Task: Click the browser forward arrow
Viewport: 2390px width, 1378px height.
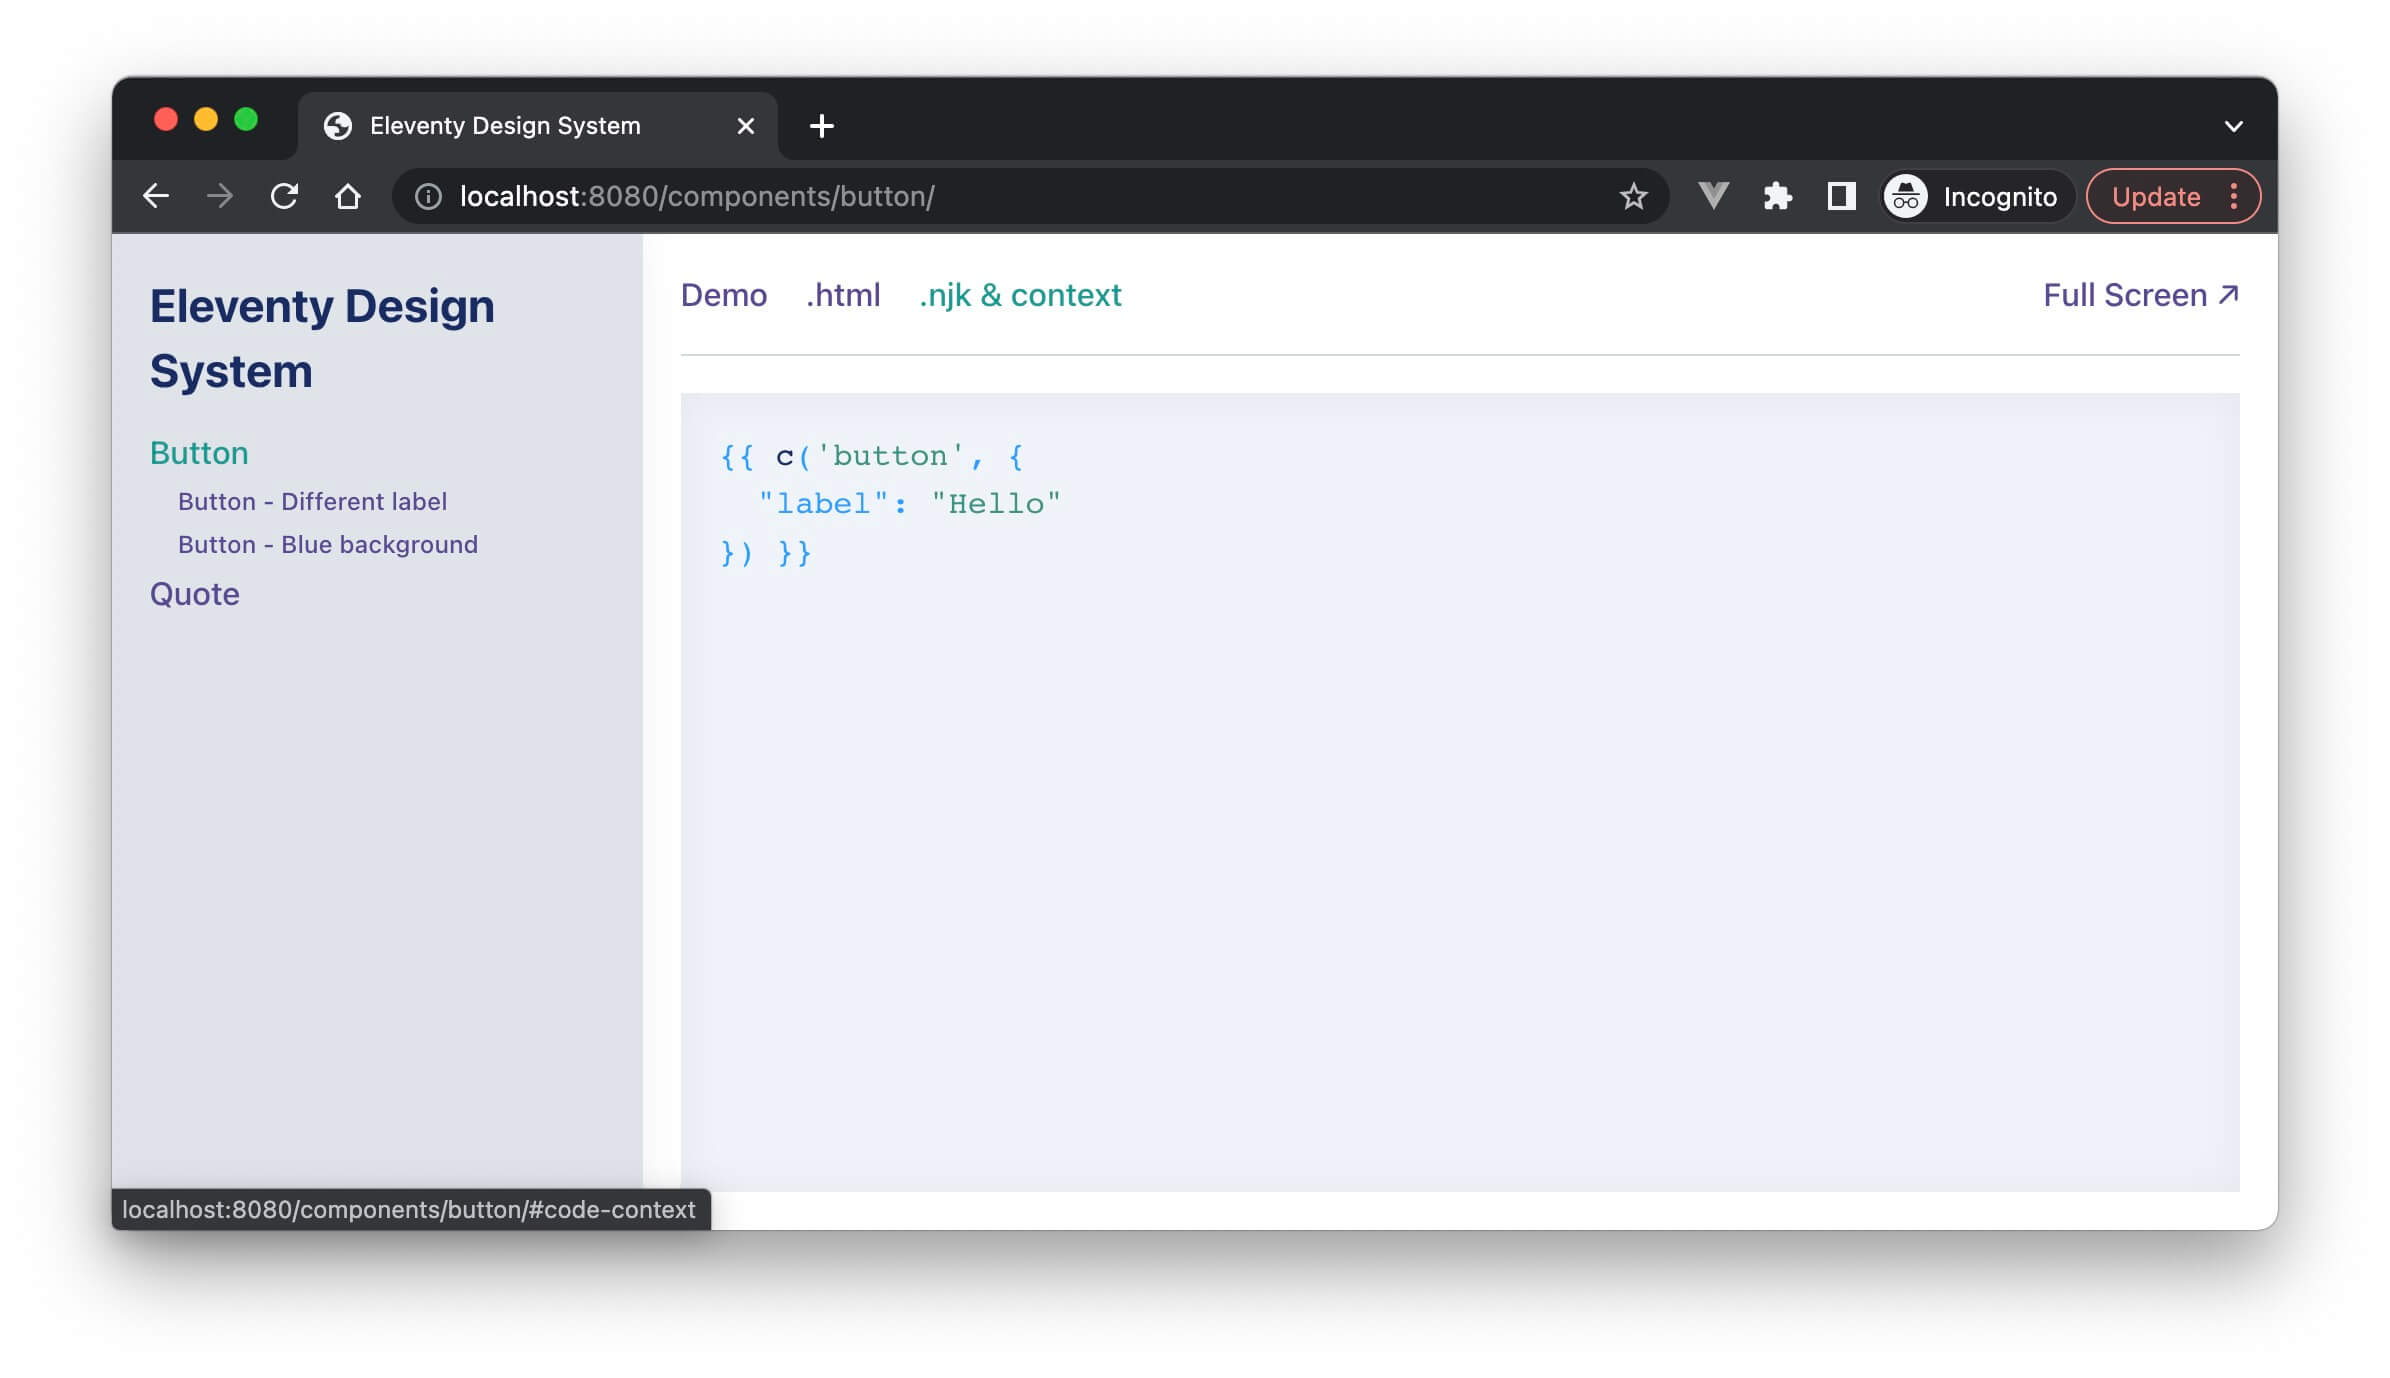Action: (220, 196)
